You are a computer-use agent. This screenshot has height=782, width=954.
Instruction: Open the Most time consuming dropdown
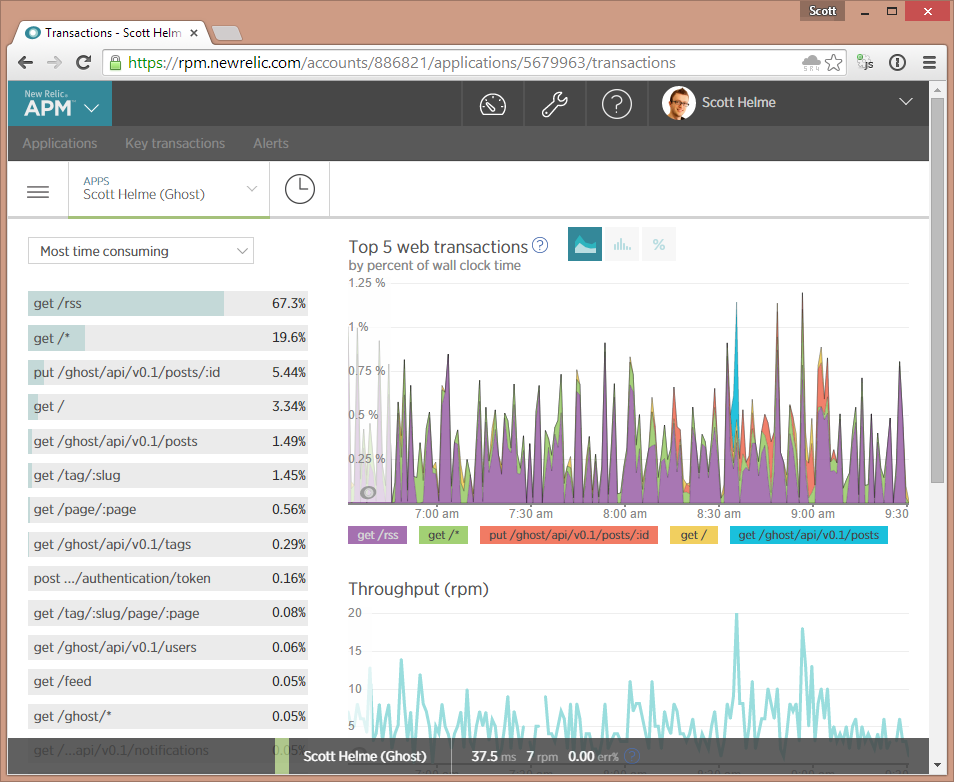[x=141, y=251]
